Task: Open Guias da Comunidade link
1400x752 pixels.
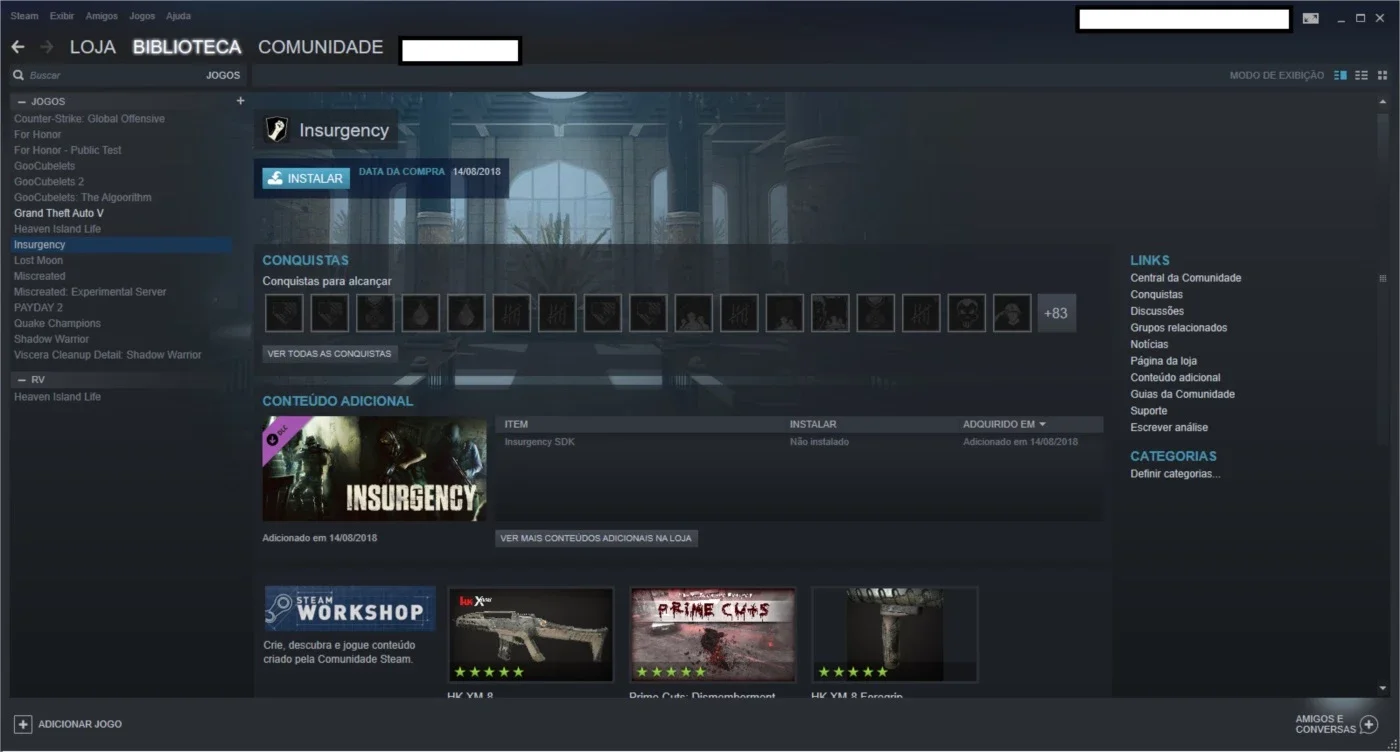Action: tap(1182, 394)
